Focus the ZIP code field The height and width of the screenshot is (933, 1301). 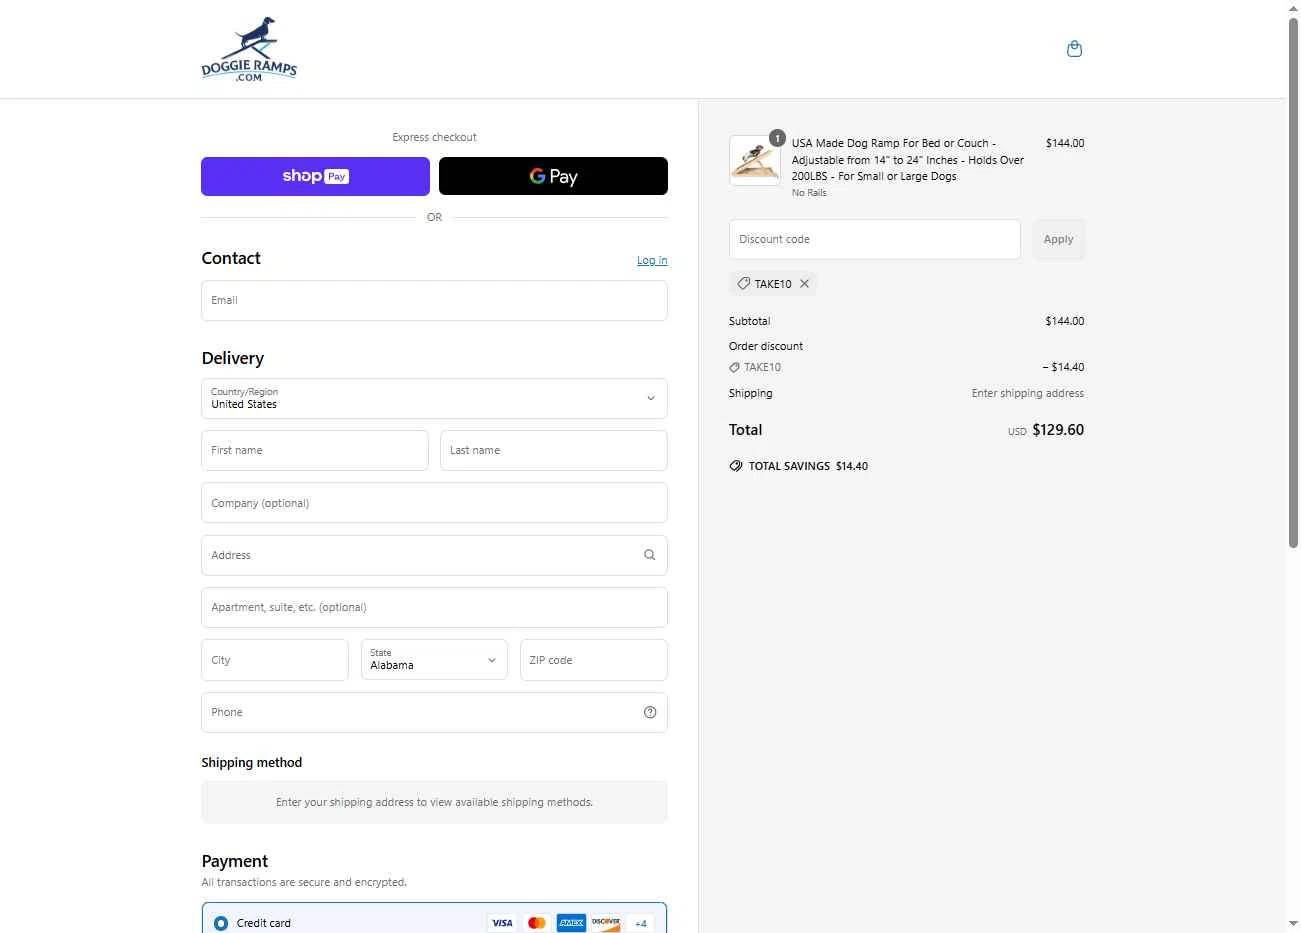594,660
